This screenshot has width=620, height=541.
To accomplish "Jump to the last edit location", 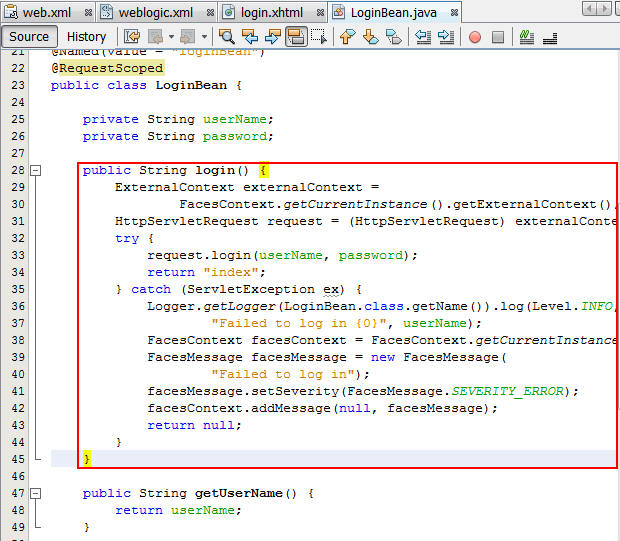I will click(x=132, y=37).
